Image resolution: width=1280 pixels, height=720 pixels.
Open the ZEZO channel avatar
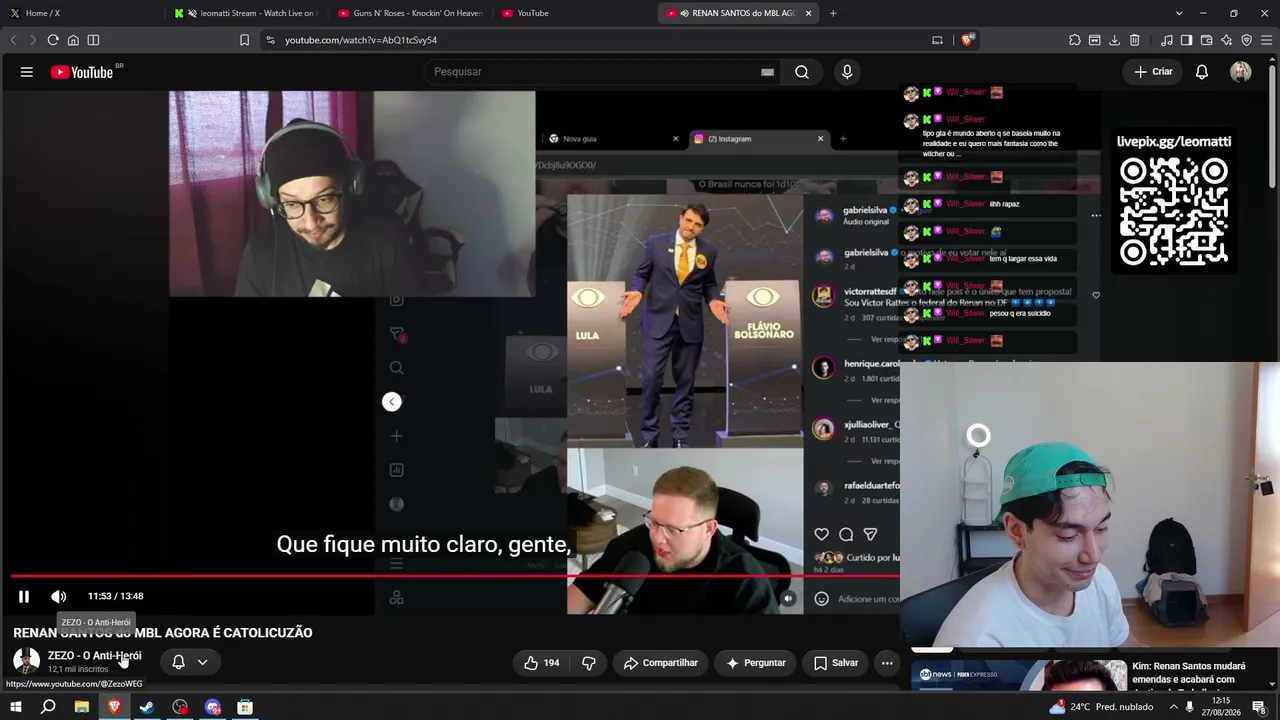(x=27, y=661)
